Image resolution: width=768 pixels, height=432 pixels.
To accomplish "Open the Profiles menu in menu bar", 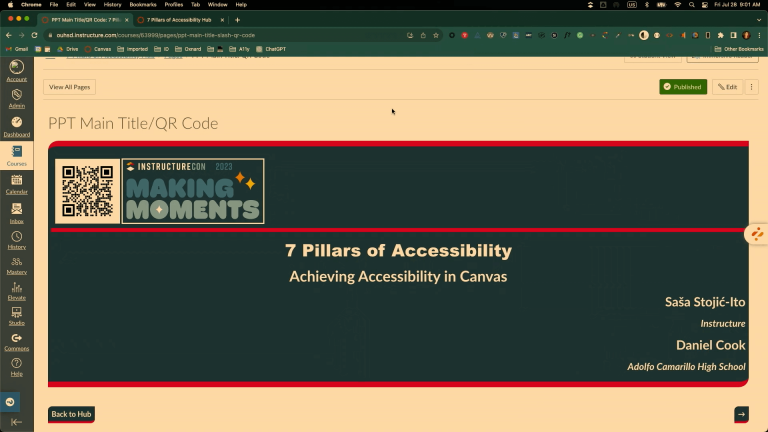I will tap(173, 4).
